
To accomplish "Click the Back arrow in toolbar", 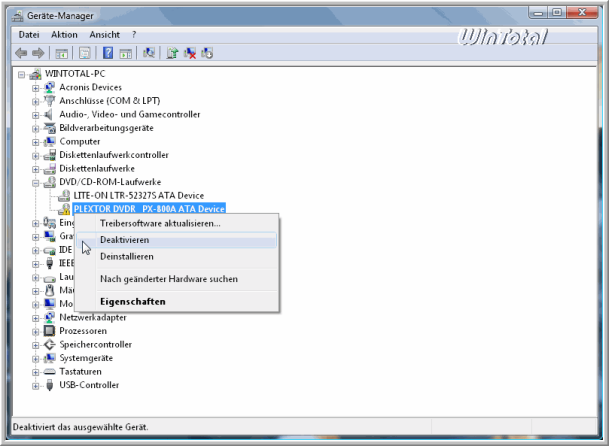I will pyautogui.click(x=21, y=53).
